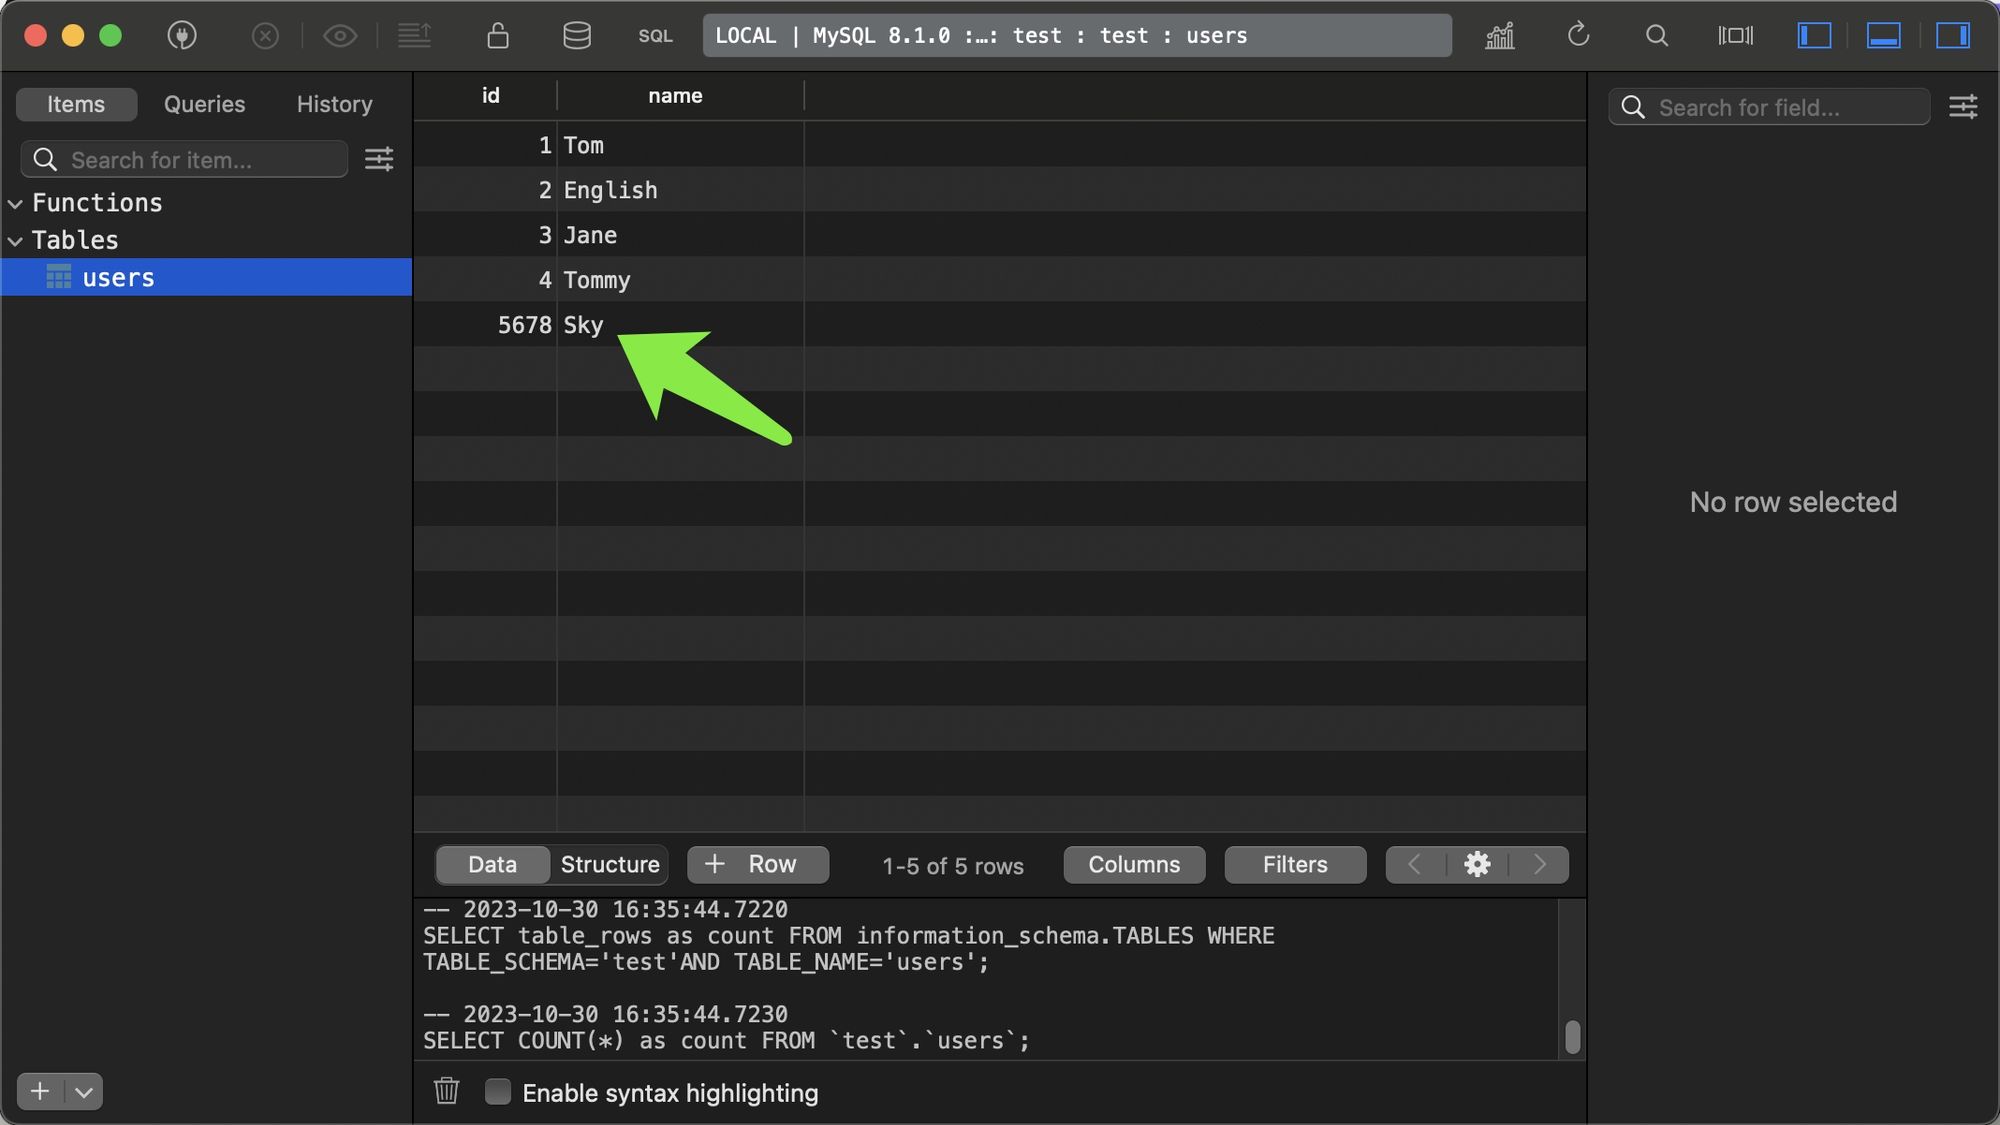Switch to the Items tab
Screen dimensions: 2000x1125
coord(76,104)
